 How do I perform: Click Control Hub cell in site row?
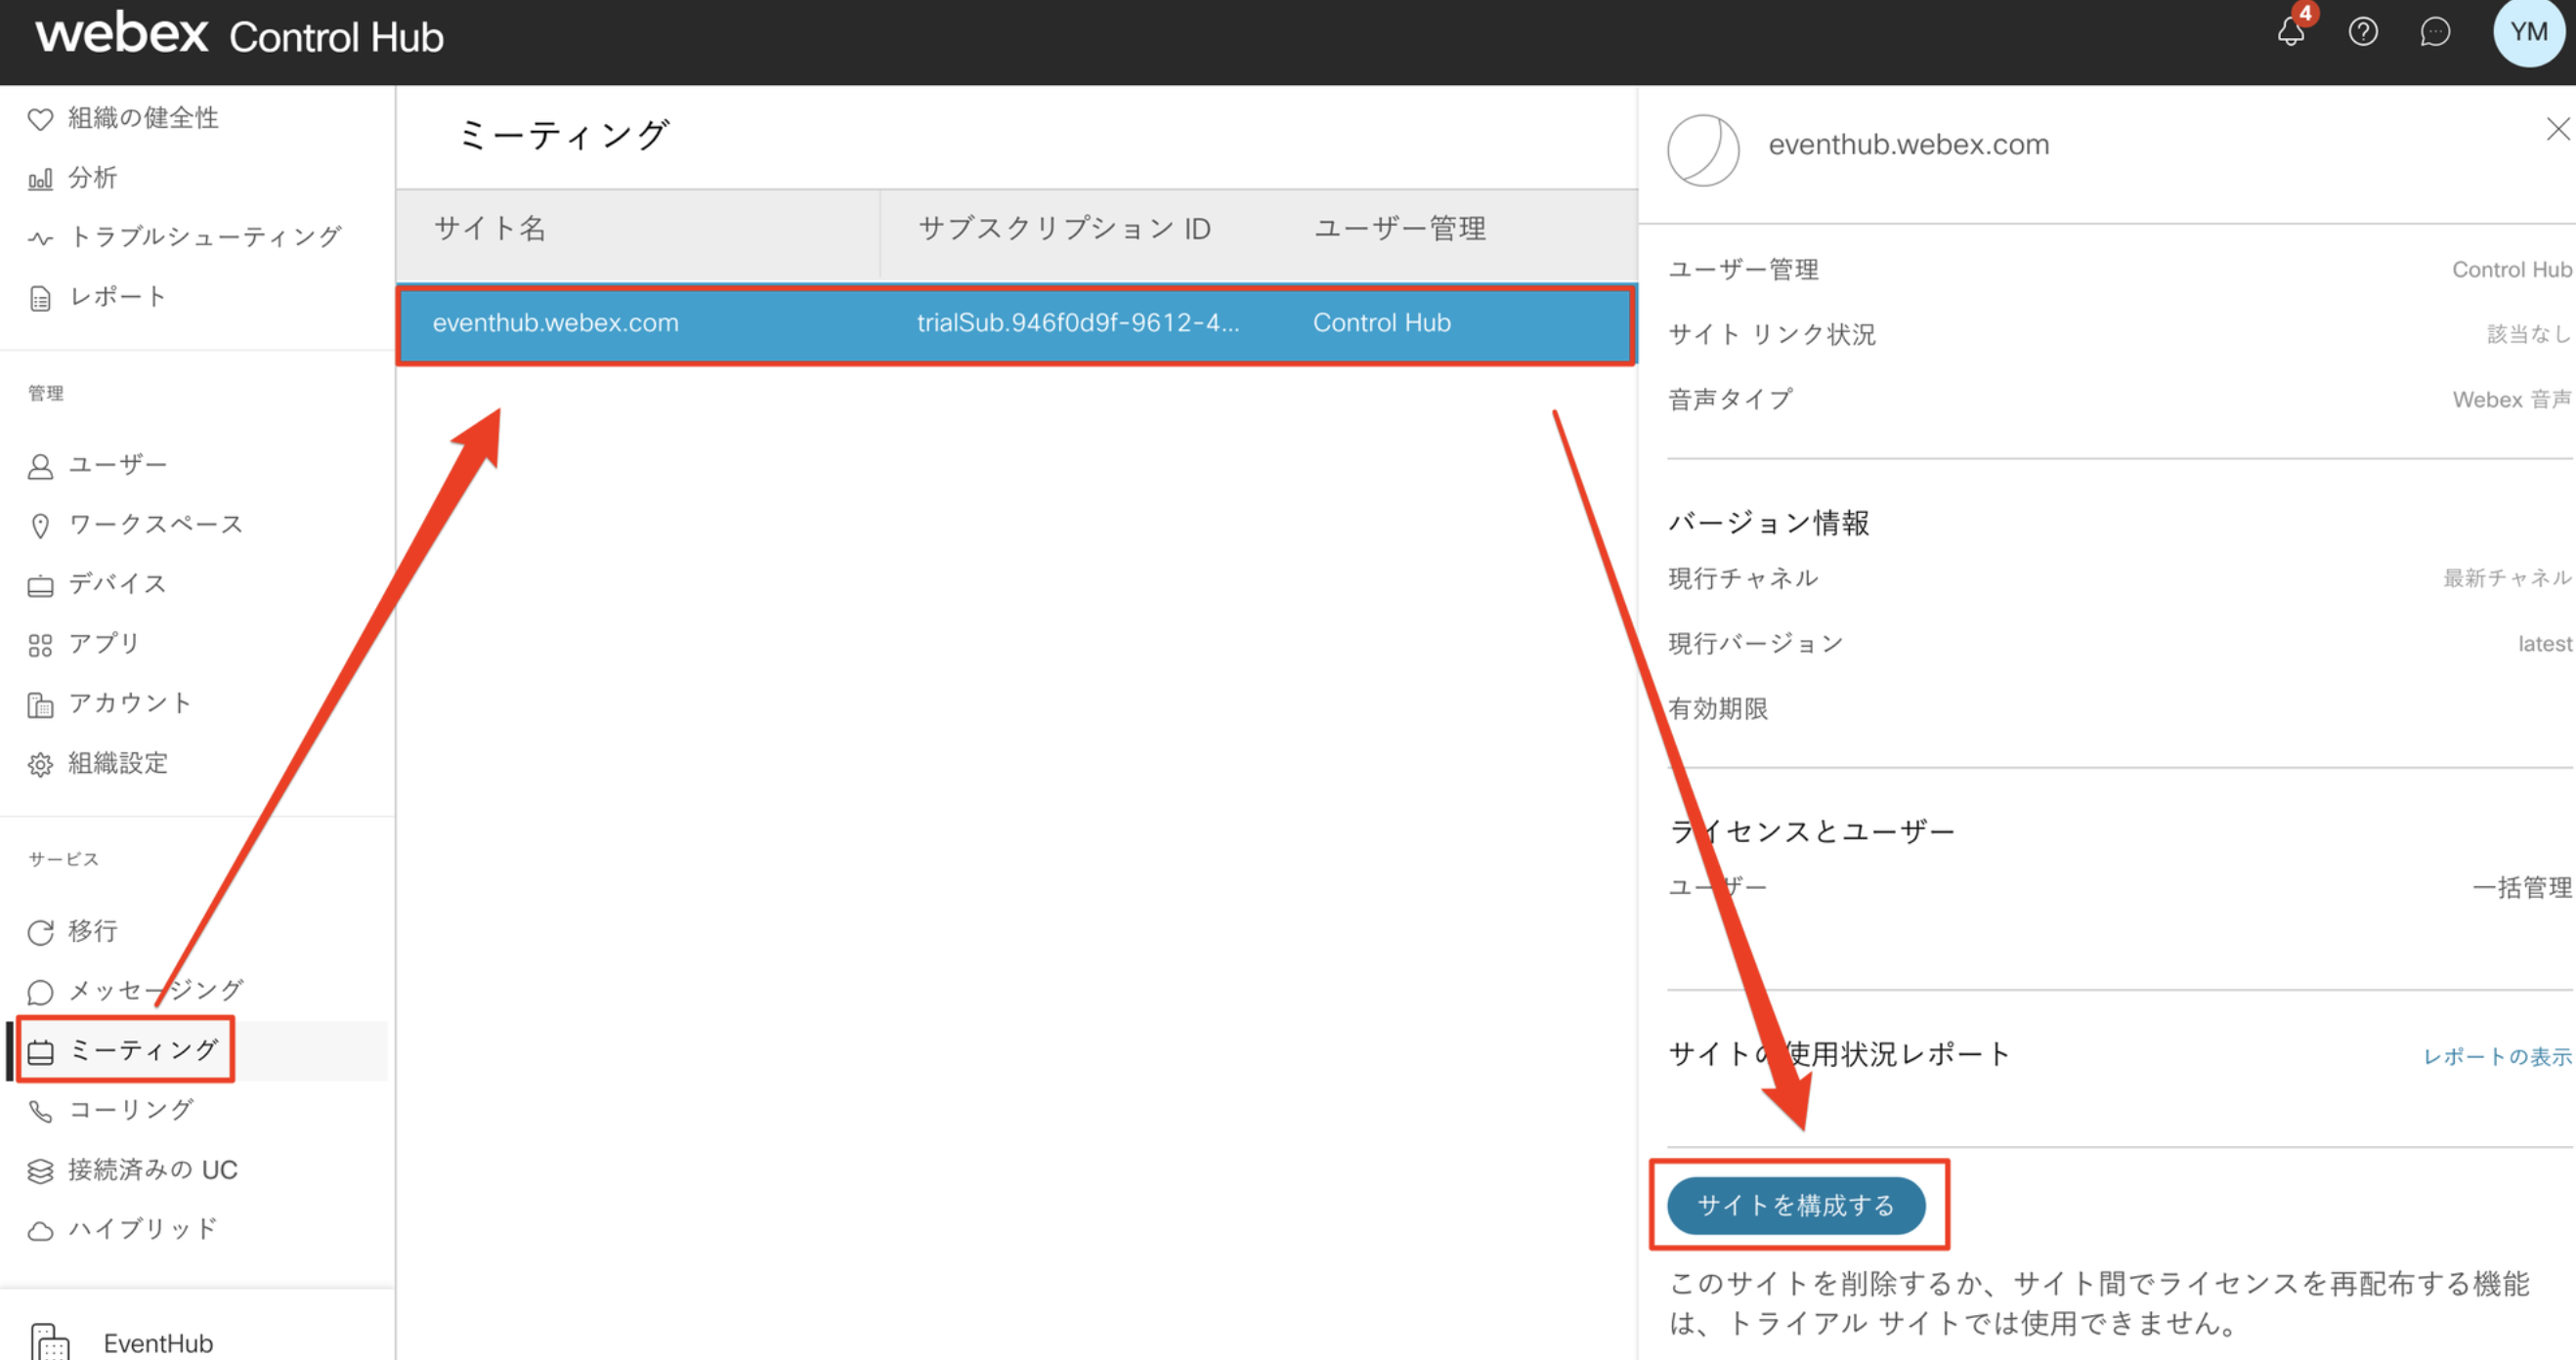[x=1381, y=323]
